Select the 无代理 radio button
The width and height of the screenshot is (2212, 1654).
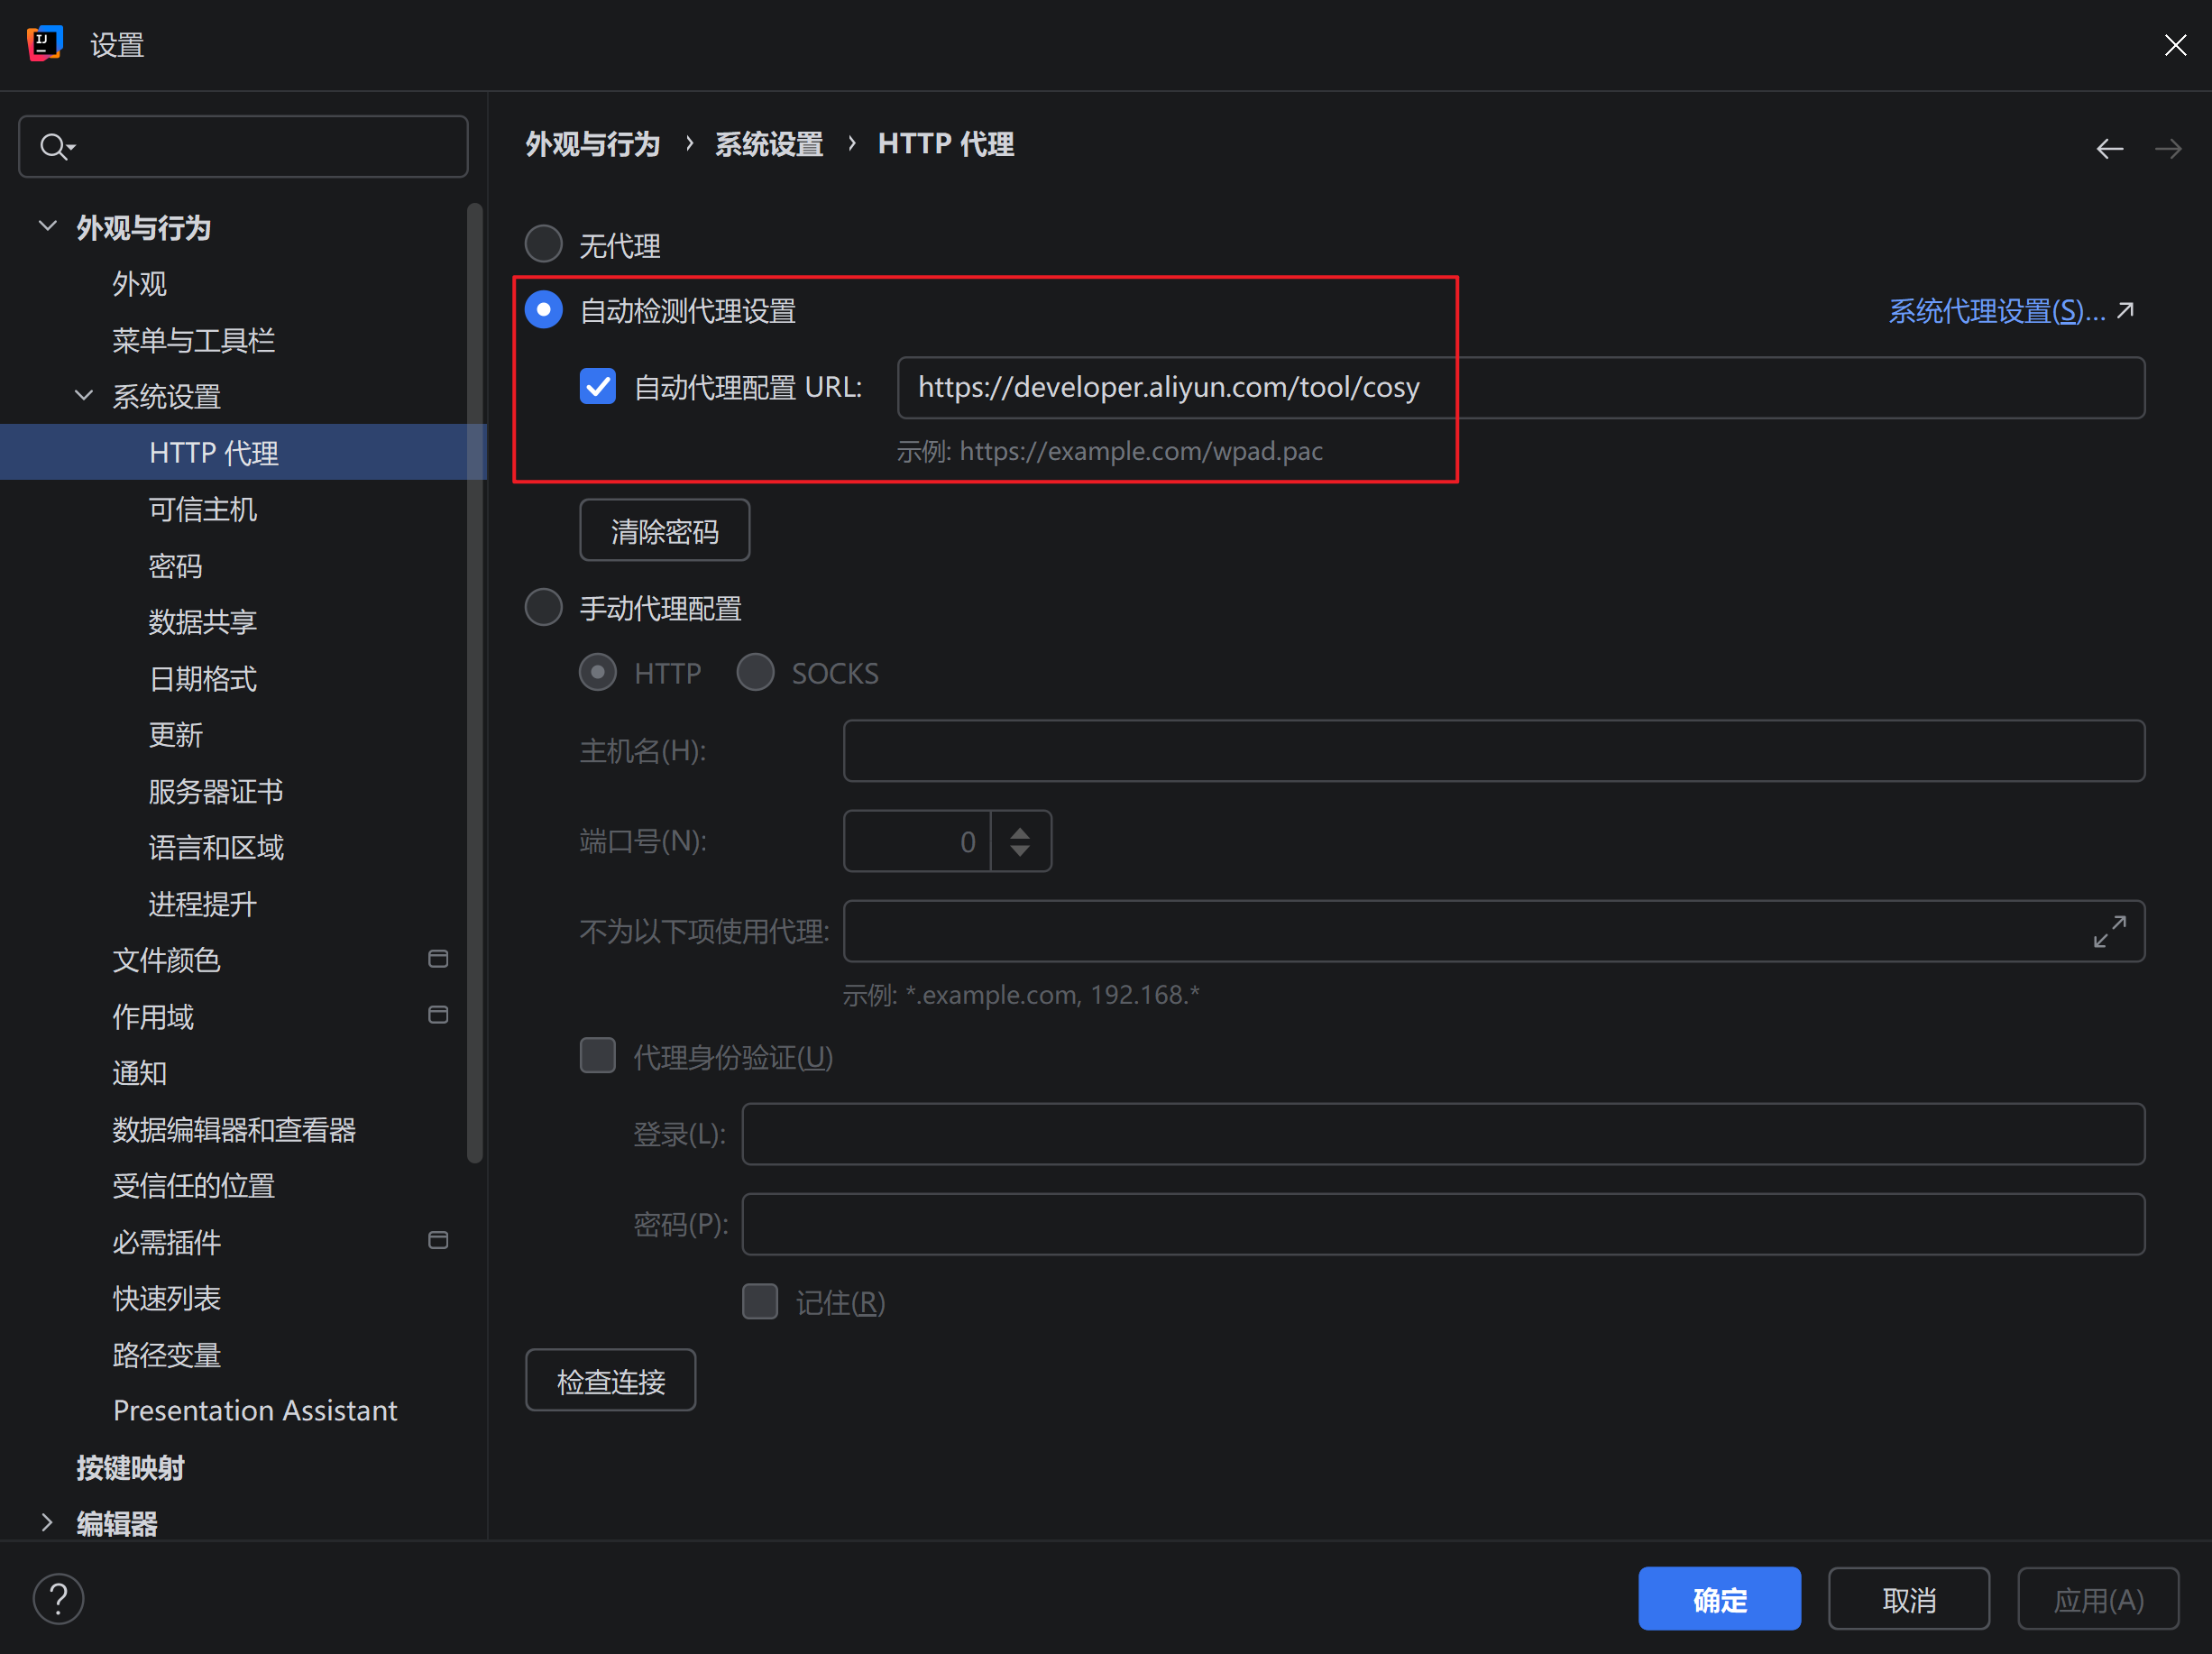coord(544,243)
